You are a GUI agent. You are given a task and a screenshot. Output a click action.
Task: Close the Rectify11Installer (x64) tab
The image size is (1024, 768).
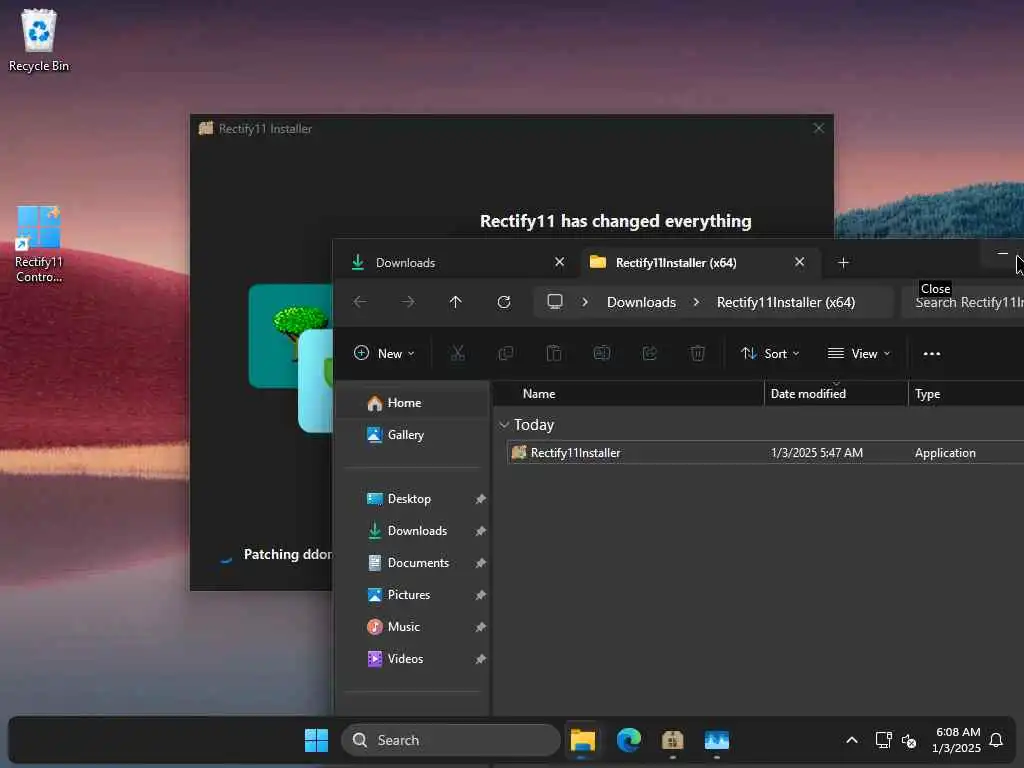click(799, 262)
